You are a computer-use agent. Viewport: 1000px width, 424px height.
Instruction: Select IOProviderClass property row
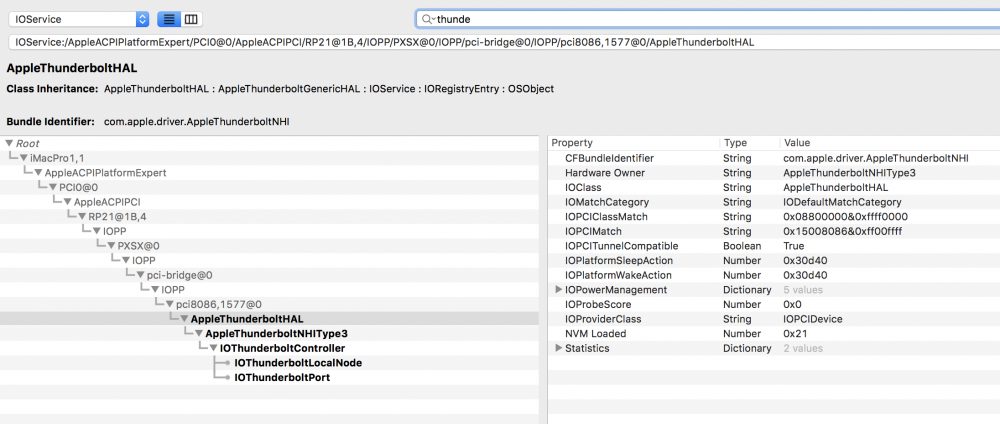(774, 319)
